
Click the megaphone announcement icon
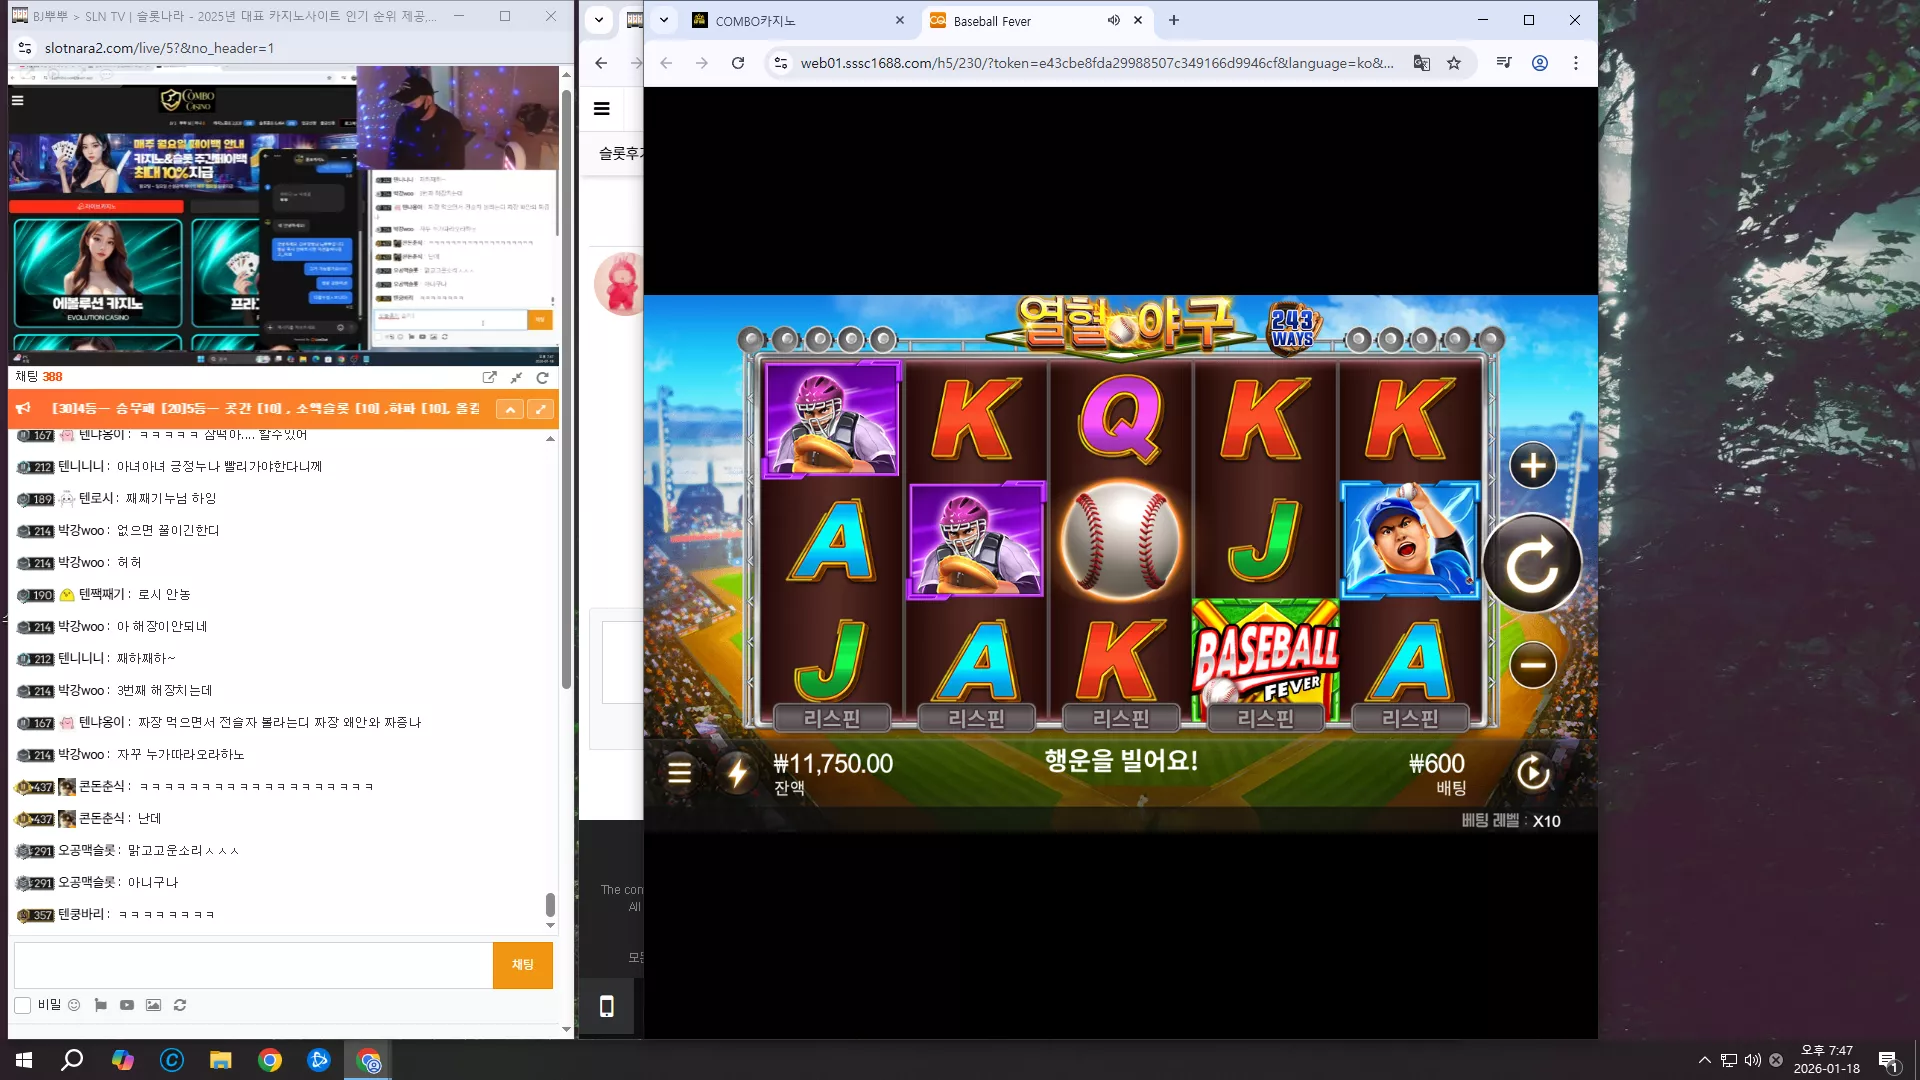(24, 408)
